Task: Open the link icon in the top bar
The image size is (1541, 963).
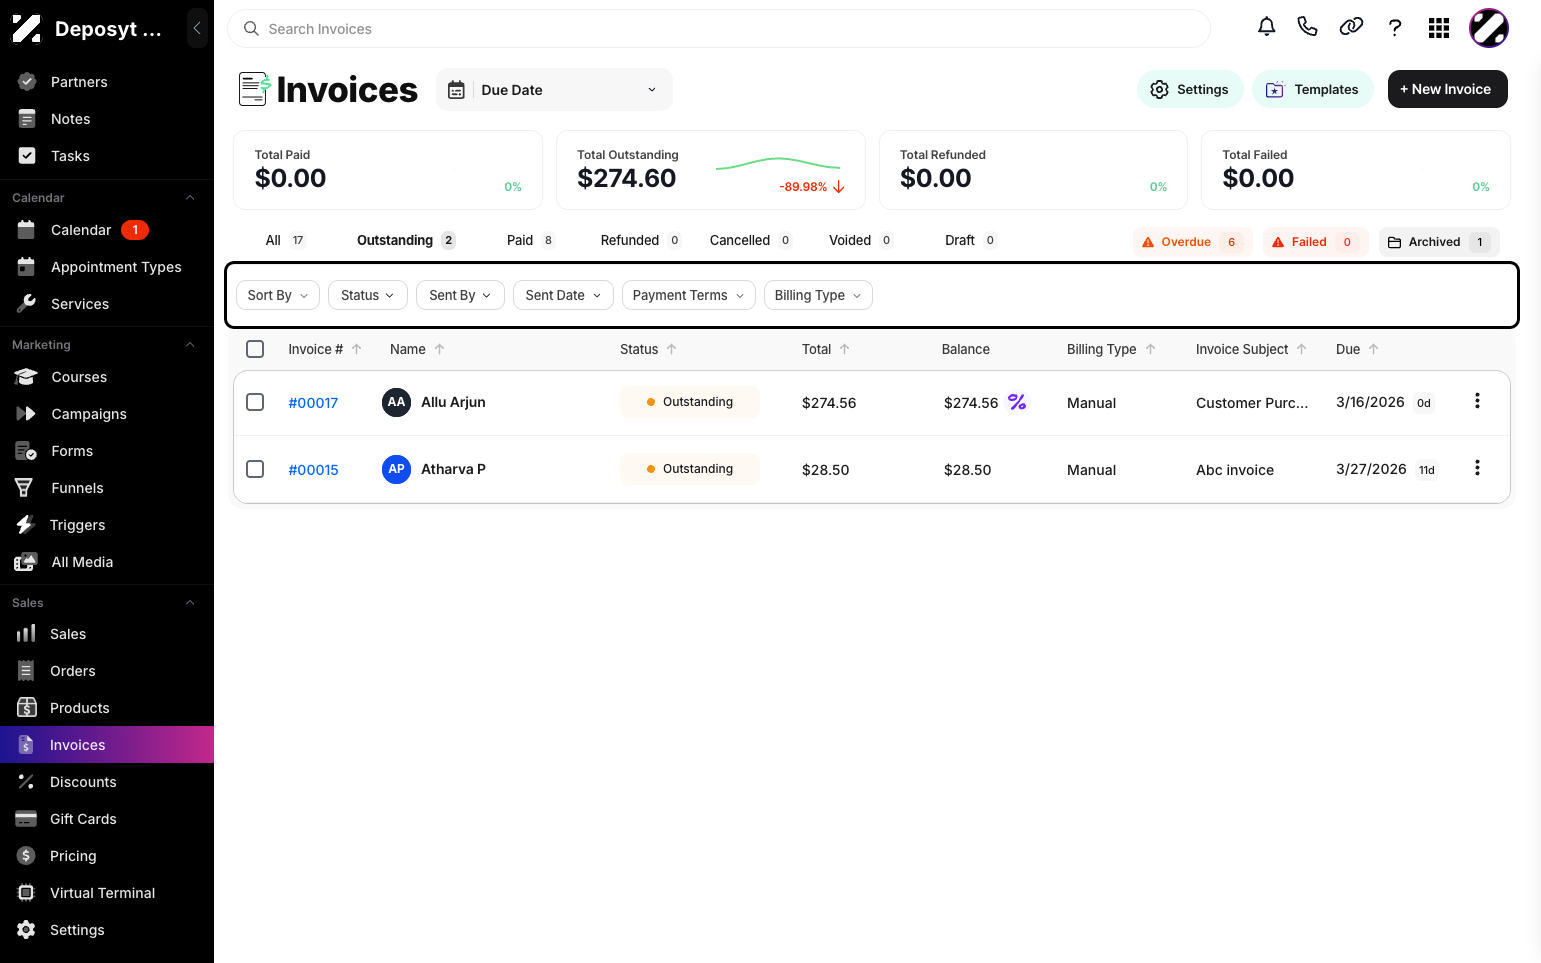Action: click(1351, 27)
